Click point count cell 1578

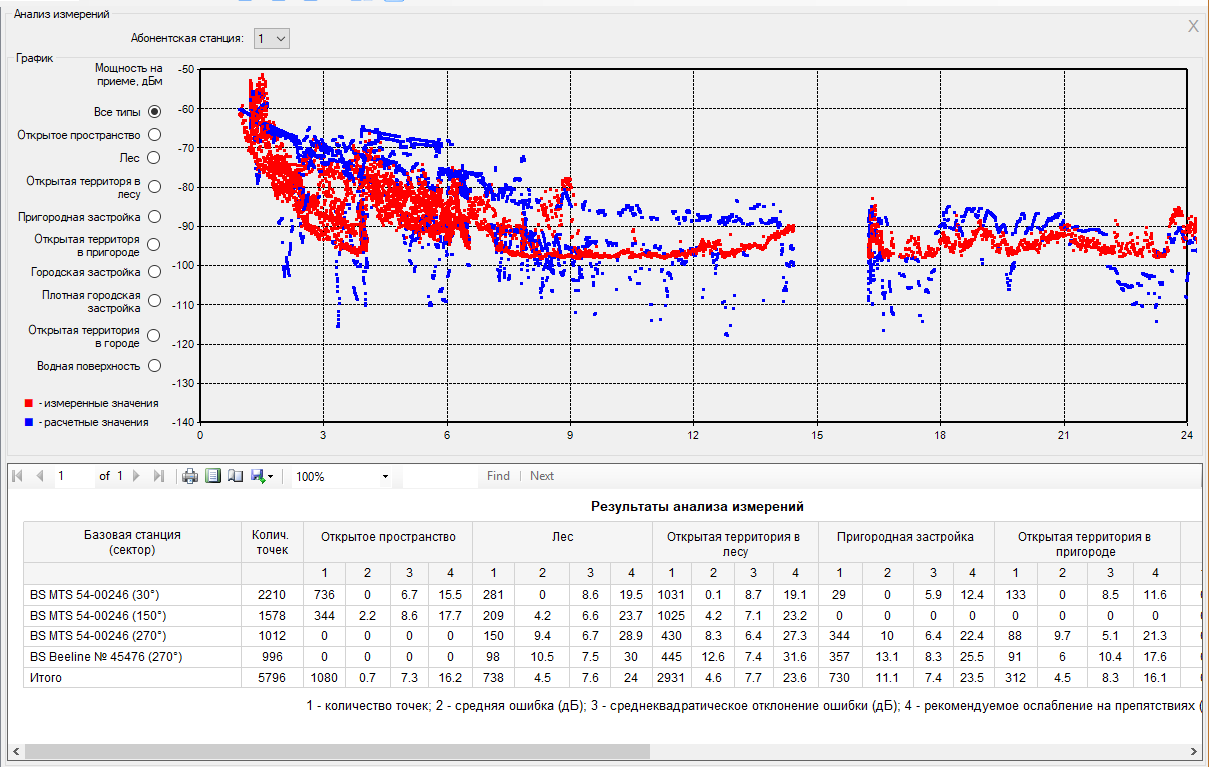tap(272, 615)
